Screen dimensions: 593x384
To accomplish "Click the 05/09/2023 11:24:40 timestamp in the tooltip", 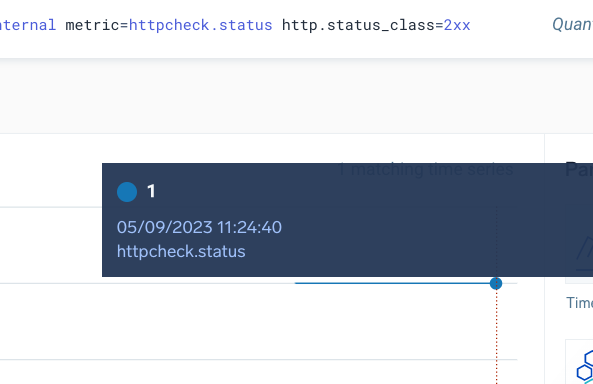I will [199, 227].
